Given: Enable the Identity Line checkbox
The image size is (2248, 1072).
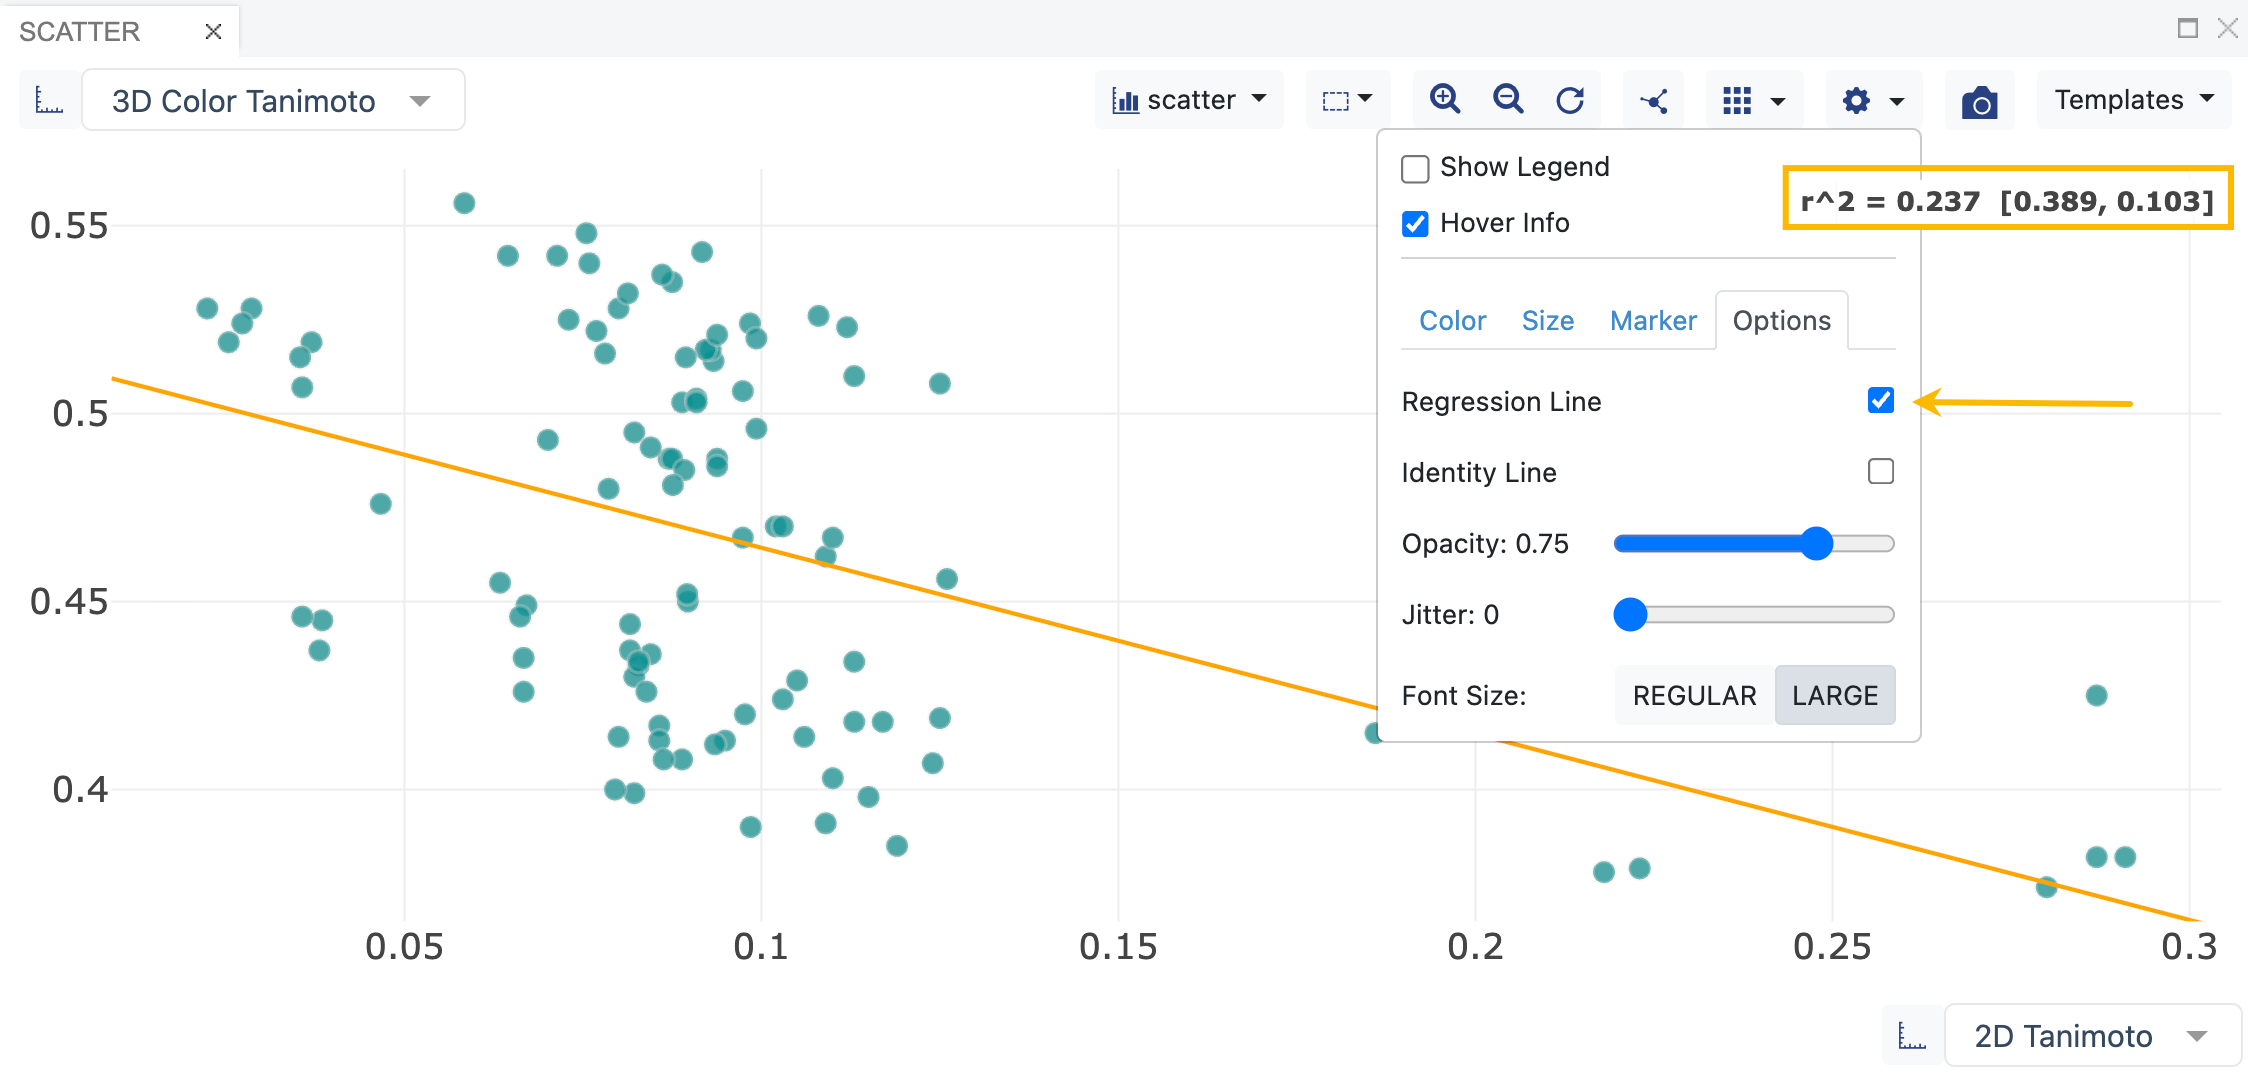Looking at the screenshot, I should [x=1880, y=471].
